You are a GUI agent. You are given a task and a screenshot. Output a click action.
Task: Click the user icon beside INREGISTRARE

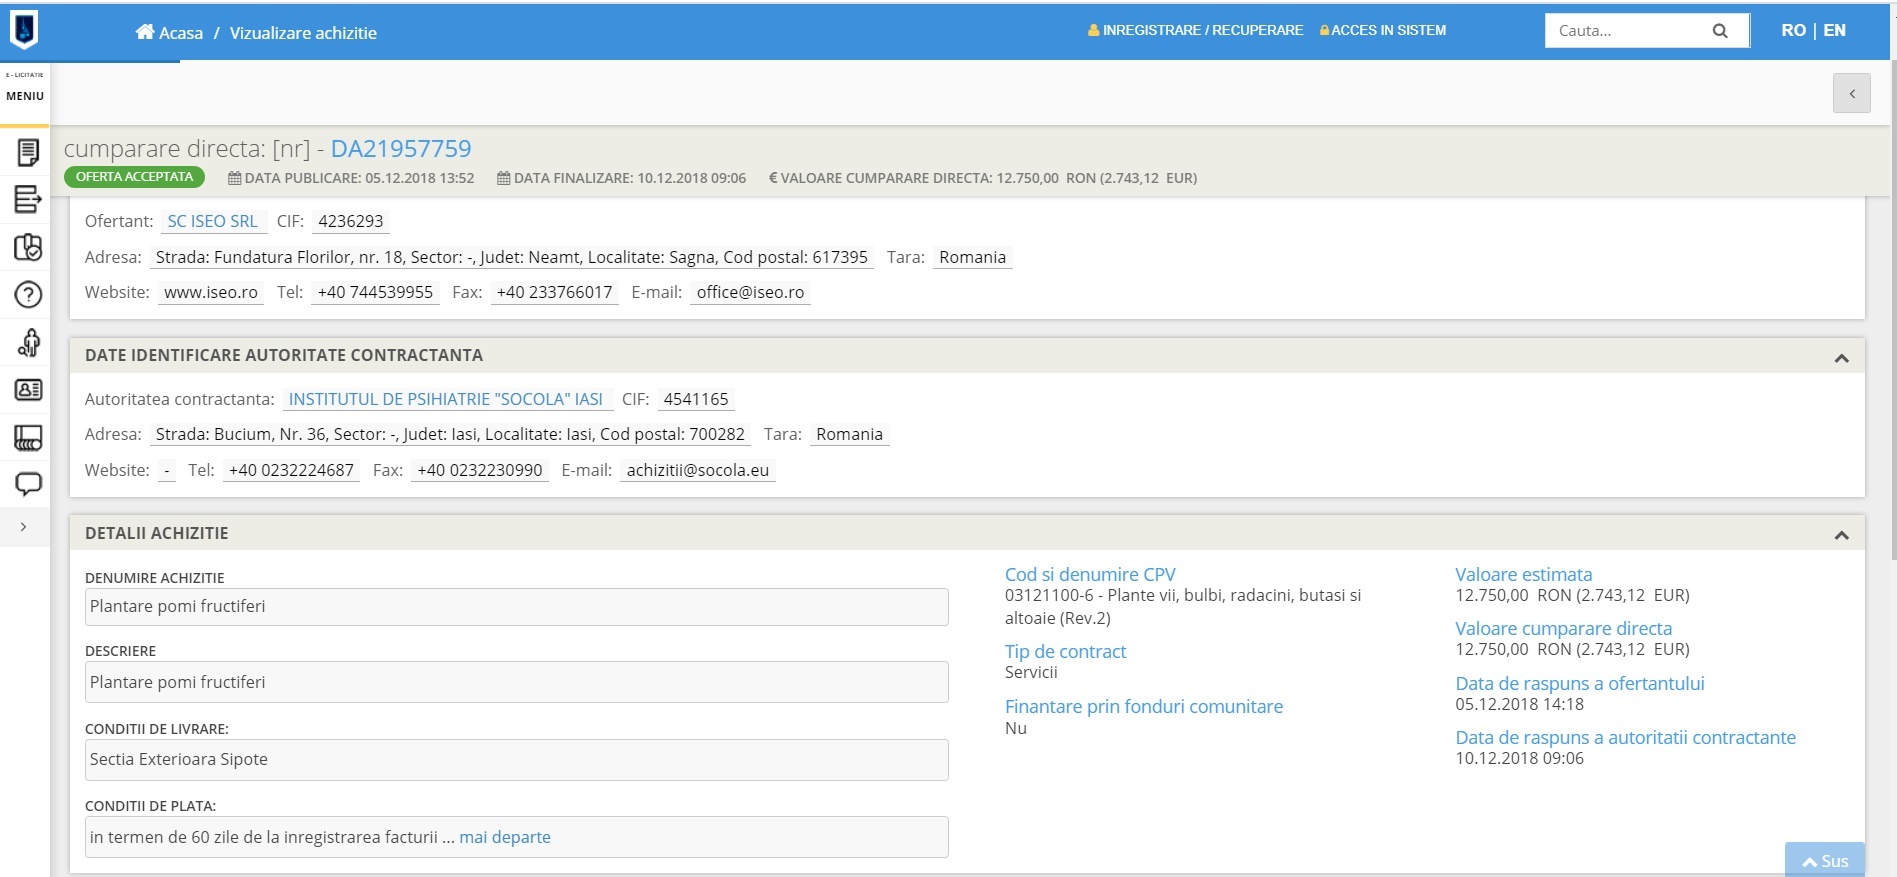click(1093, 31)
